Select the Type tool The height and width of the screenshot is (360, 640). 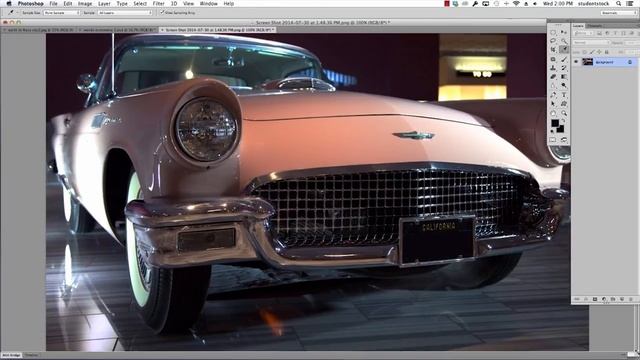coord(564,95)
